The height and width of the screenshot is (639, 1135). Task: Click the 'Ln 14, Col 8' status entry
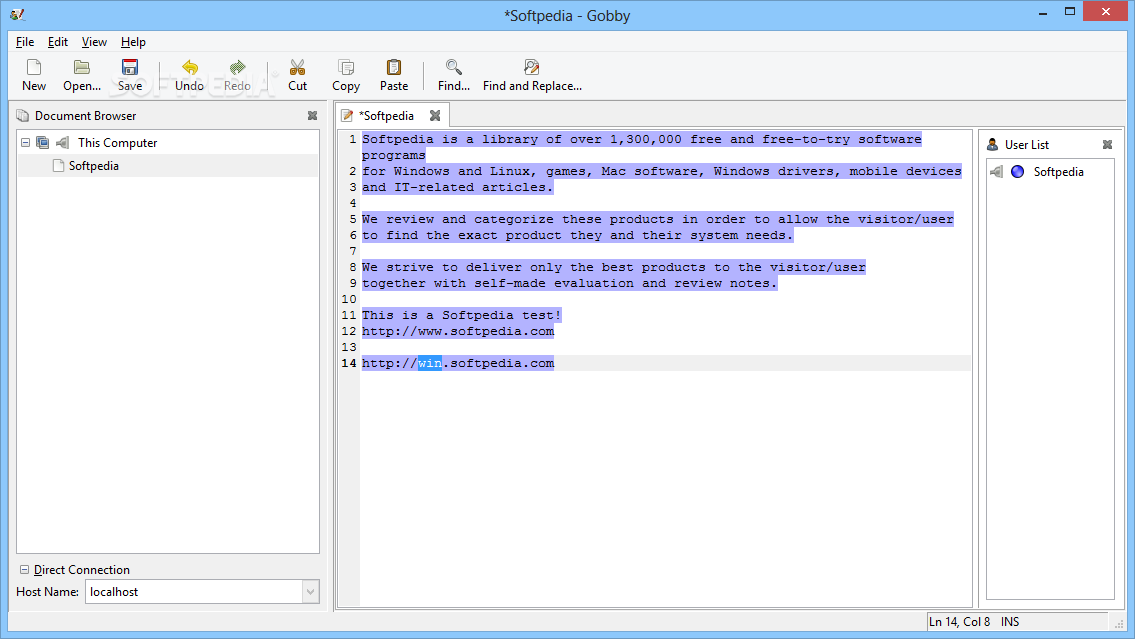(x=959, y=622)
